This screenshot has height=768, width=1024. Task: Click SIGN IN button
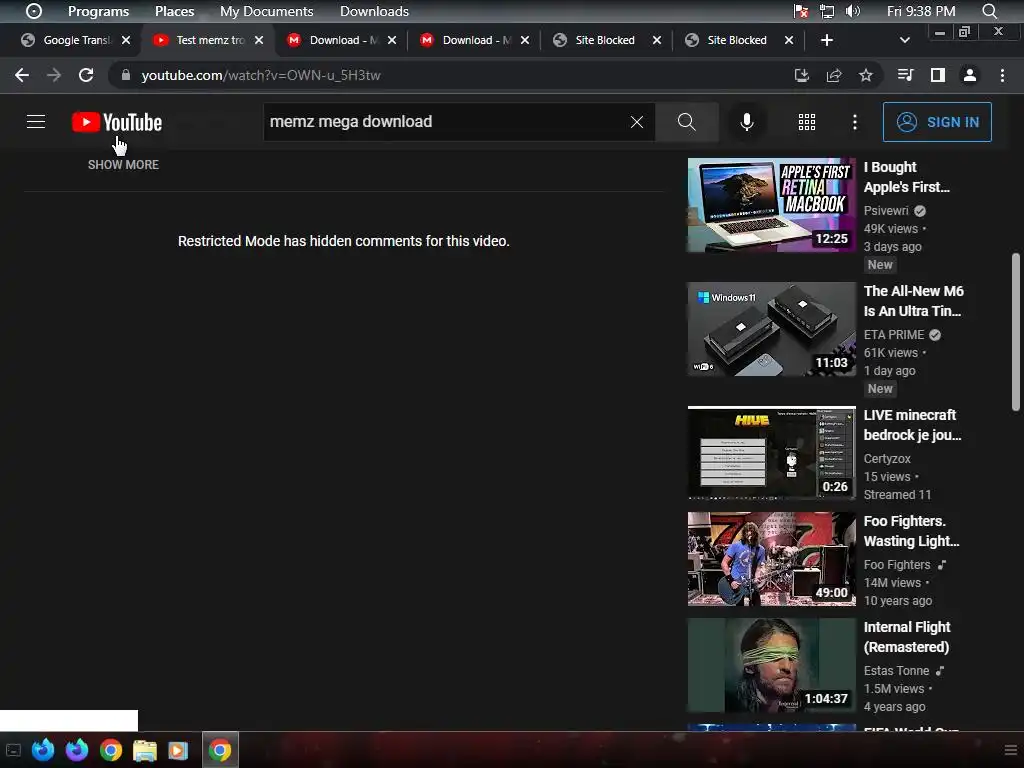pyautogui.click(x=936, y=121)
